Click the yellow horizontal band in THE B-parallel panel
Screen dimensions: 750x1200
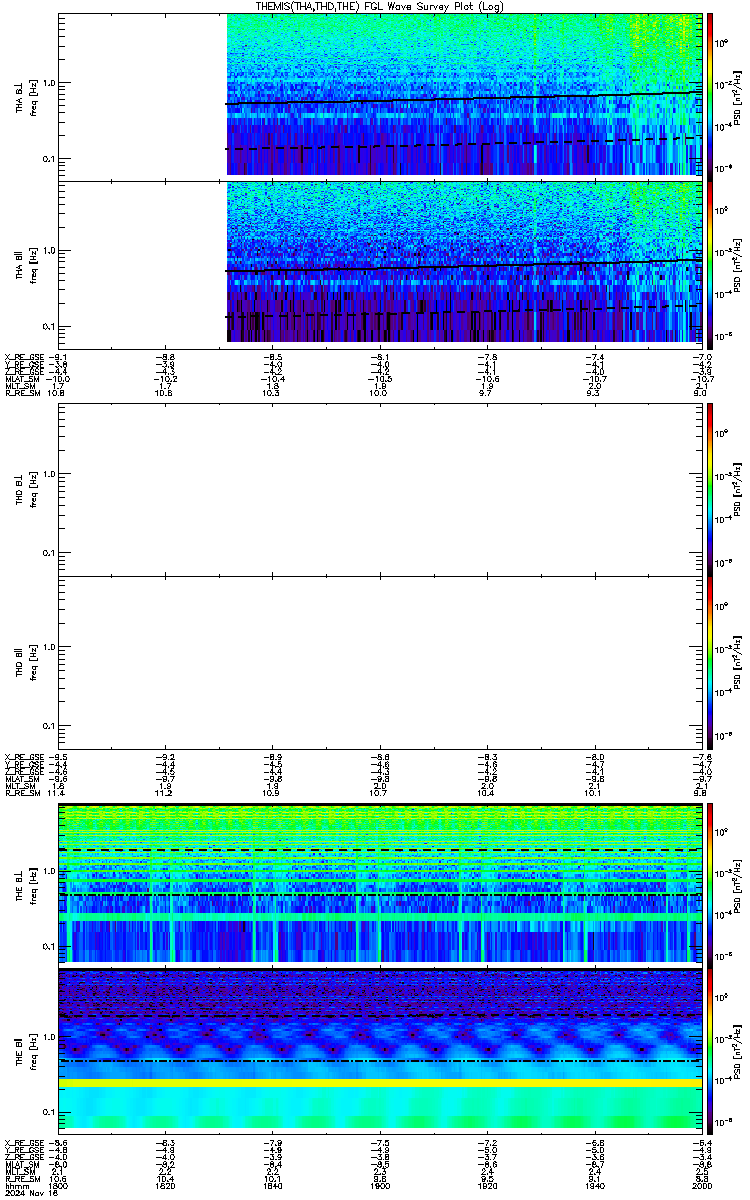pyautogui.click(x=380, y=1082)
